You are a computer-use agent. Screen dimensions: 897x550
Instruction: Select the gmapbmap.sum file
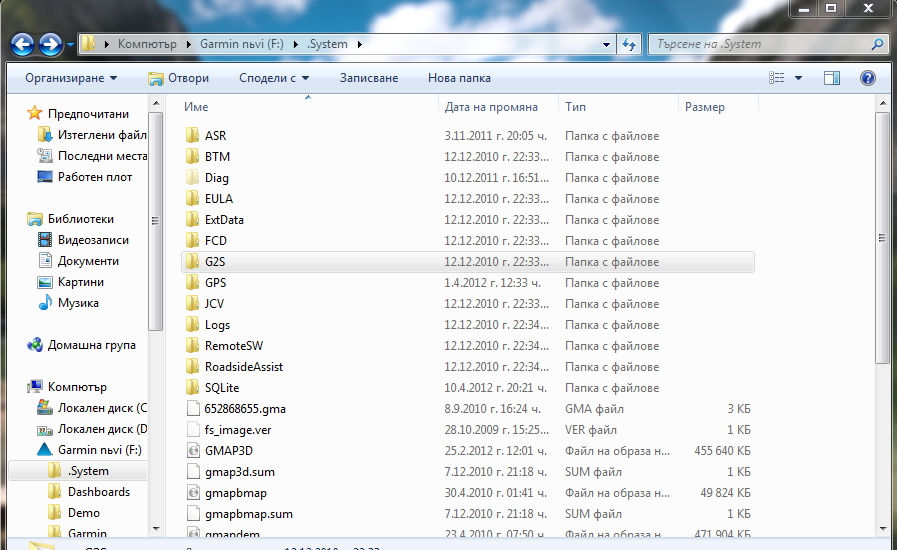point(249,514)
